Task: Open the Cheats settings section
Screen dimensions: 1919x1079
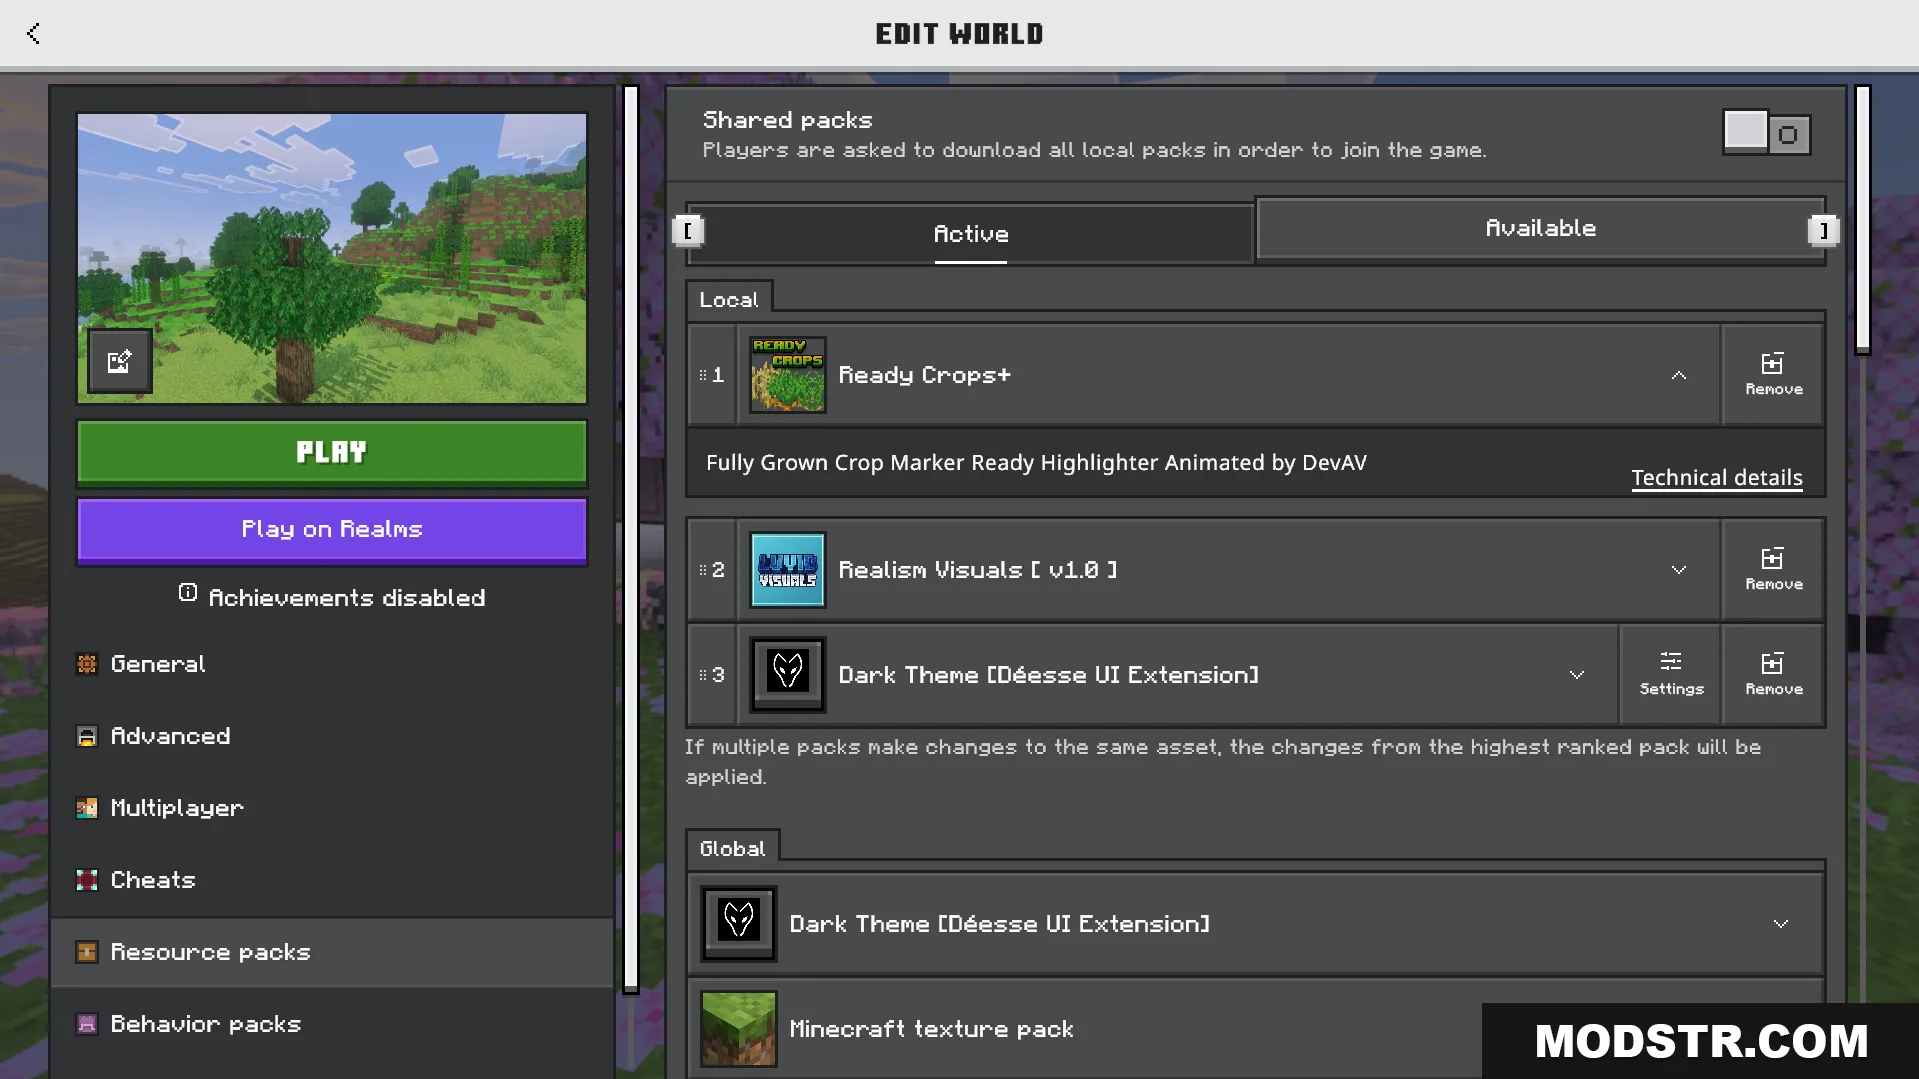Action: (x=332, y=880)
